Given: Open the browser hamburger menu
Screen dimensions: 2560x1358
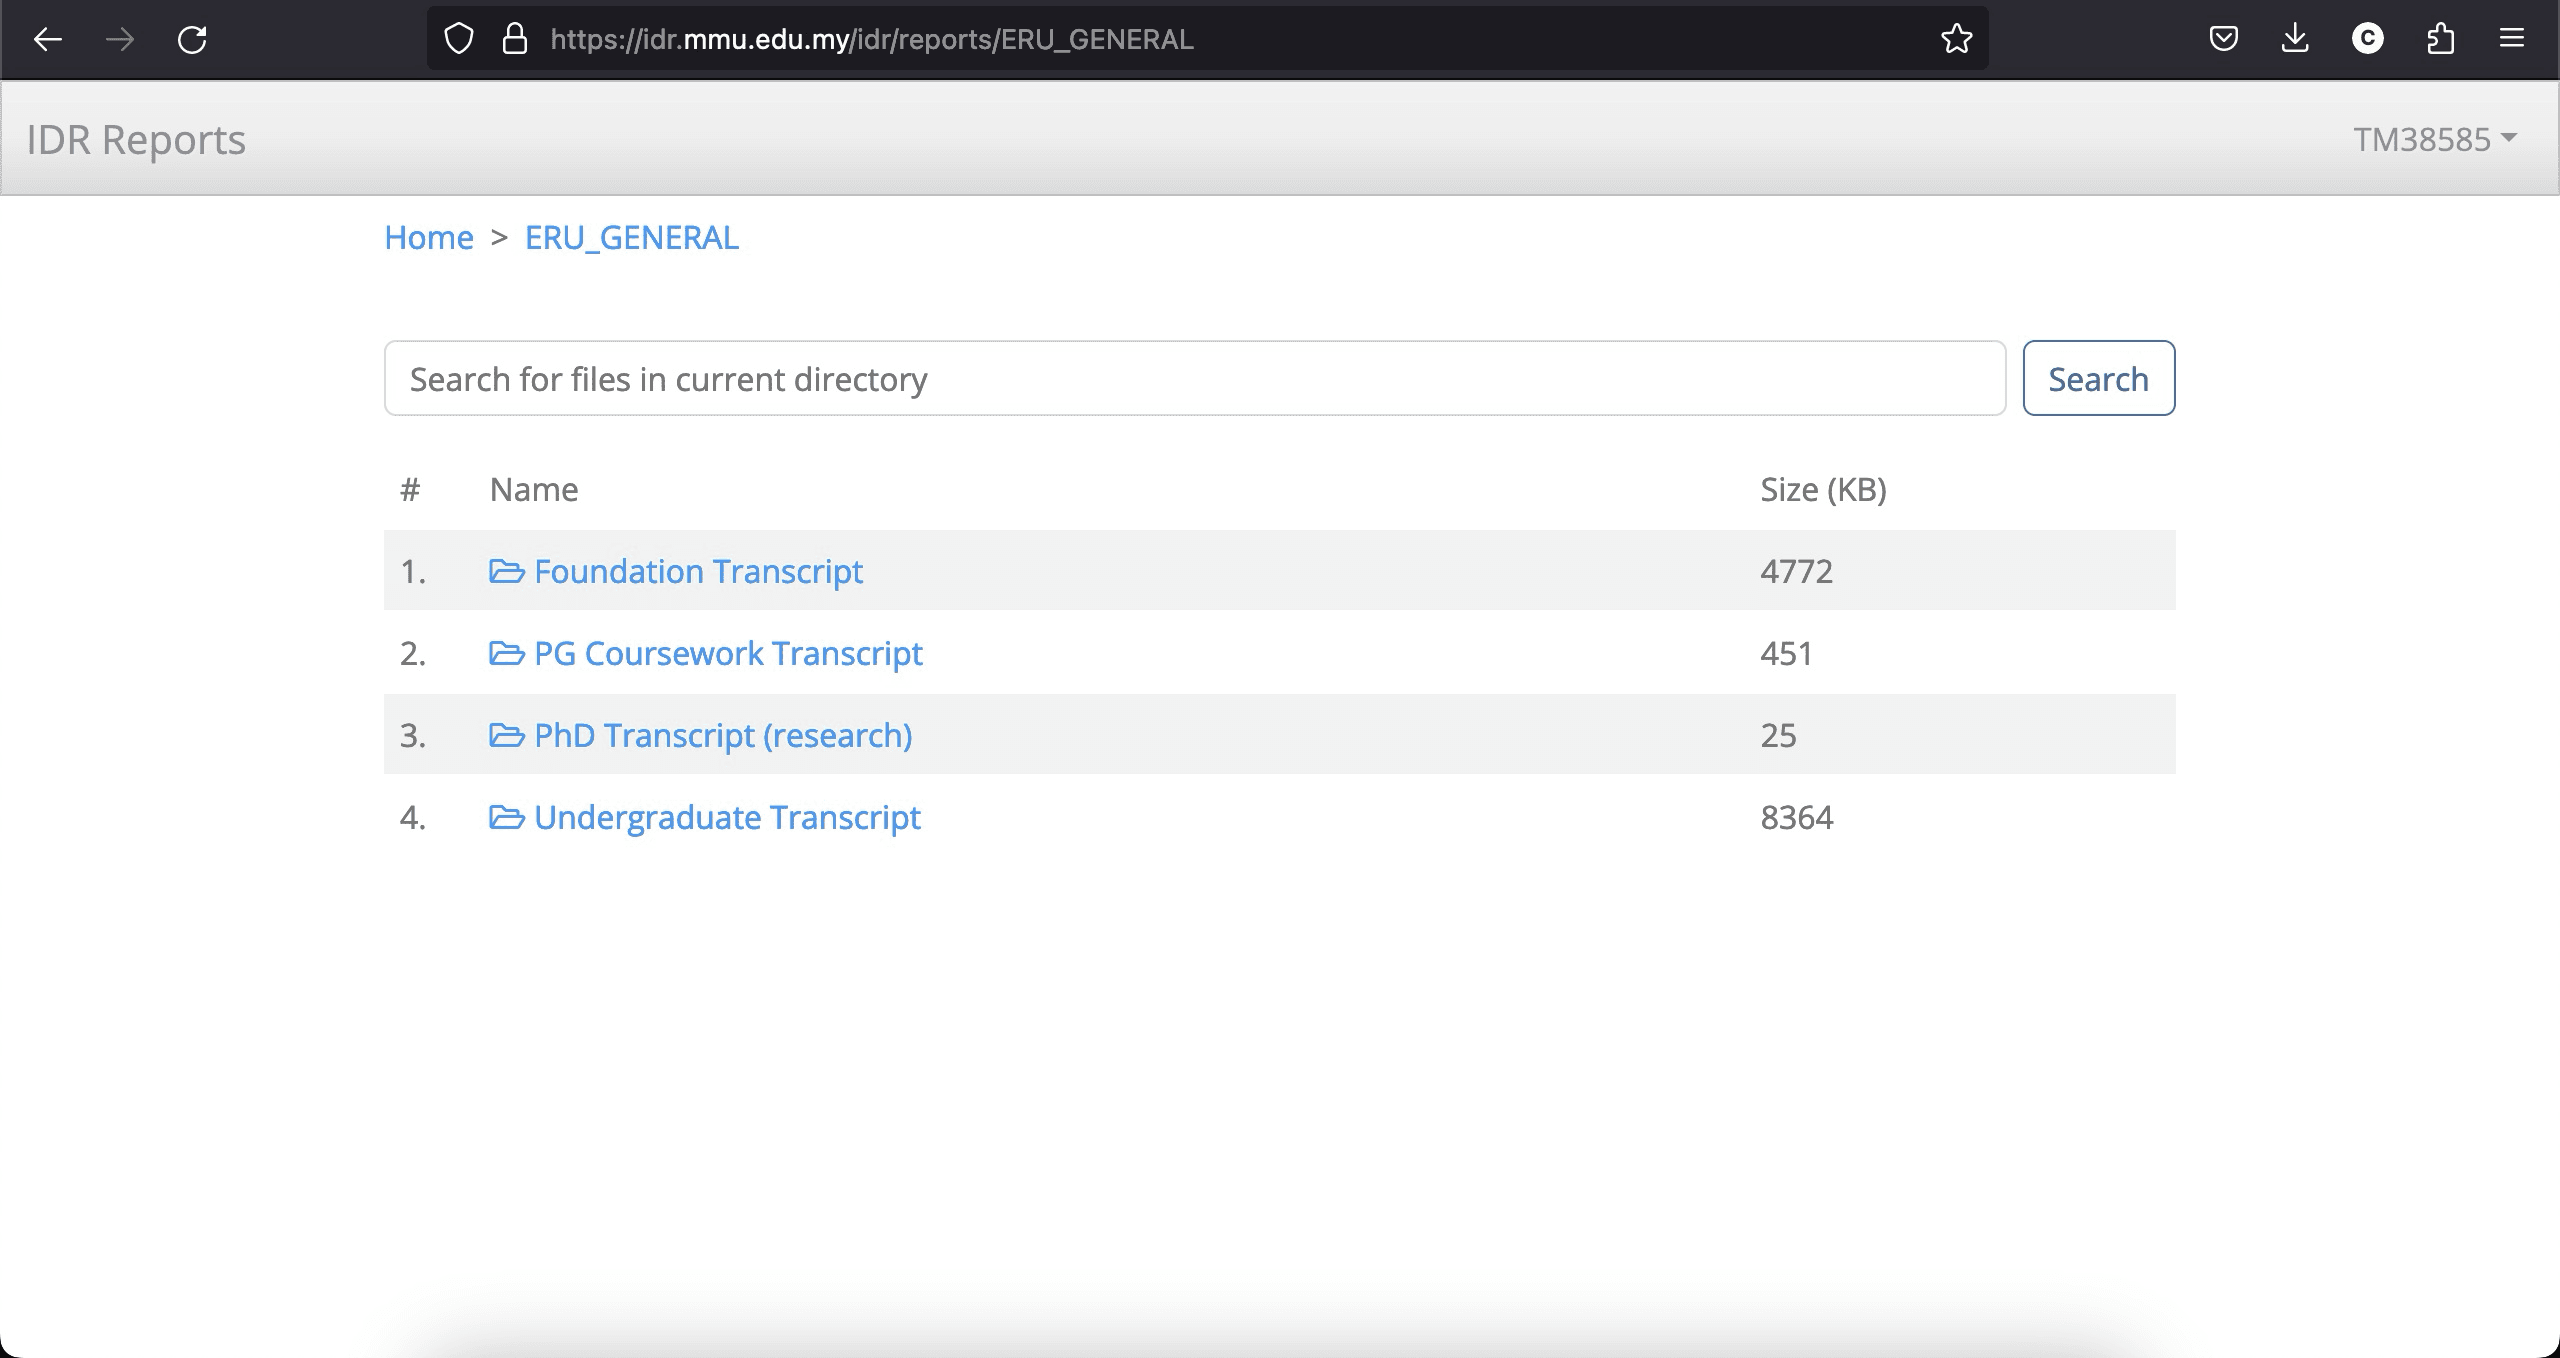Looking at the screenshot, I should (2511, 39).
